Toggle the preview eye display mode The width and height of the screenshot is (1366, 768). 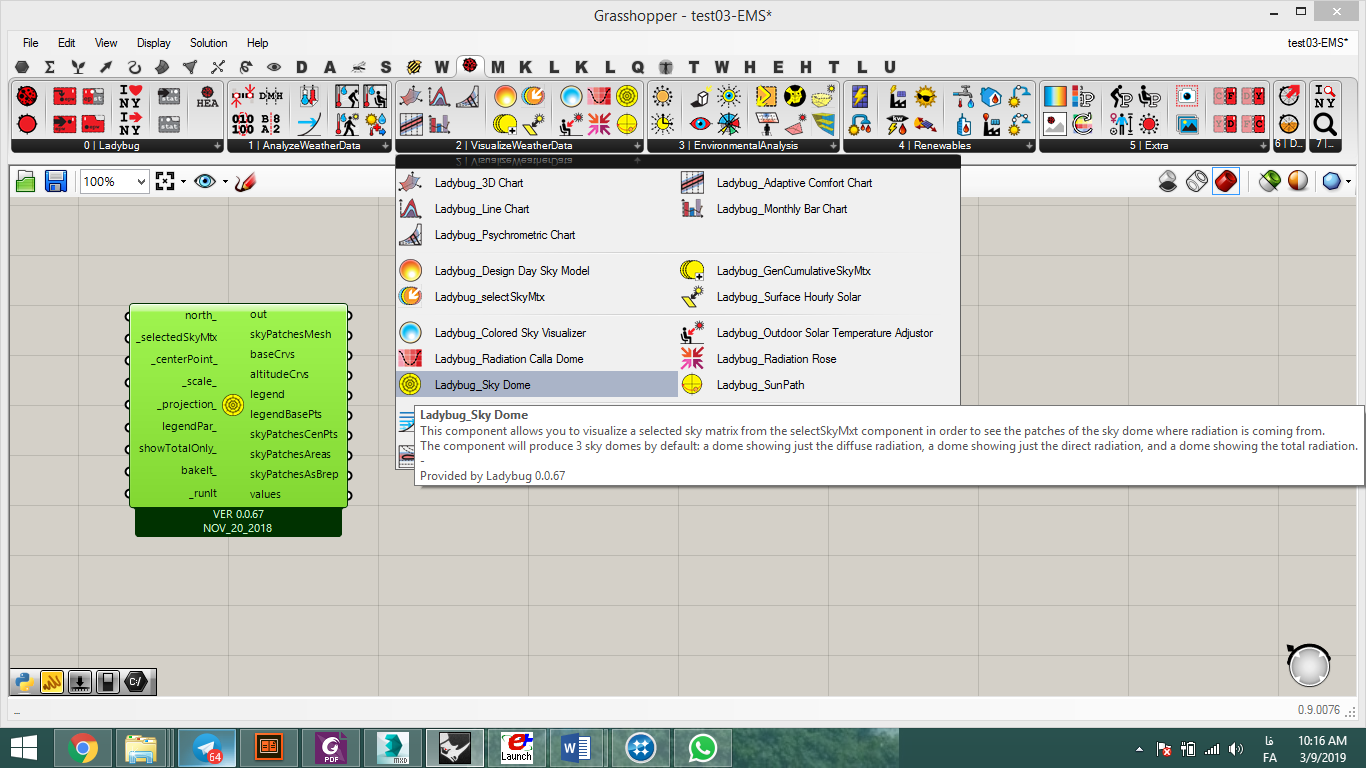pyautogui.click(x=205, y=182)
